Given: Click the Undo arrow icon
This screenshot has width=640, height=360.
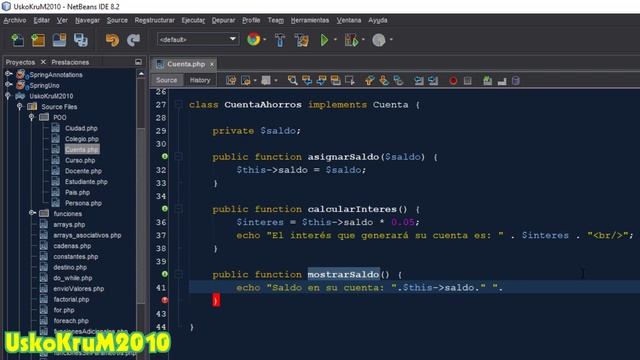Looking at the screenshot, I should [112, 40].
